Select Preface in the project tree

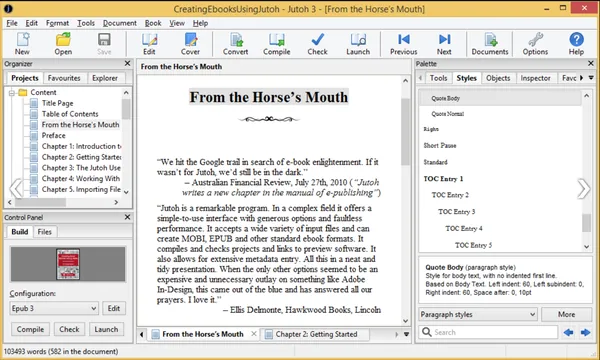(54, 135)
